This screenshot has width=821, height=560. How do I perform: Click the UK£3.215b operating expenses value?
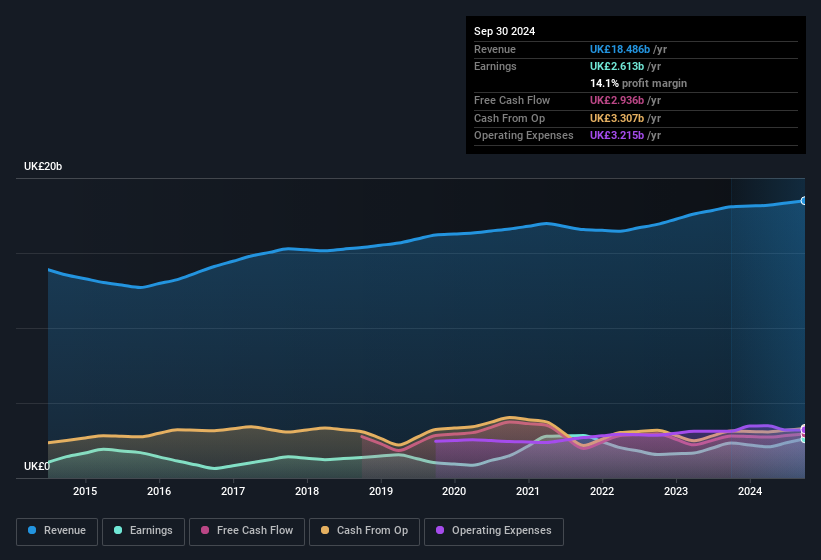click(617, 135)
